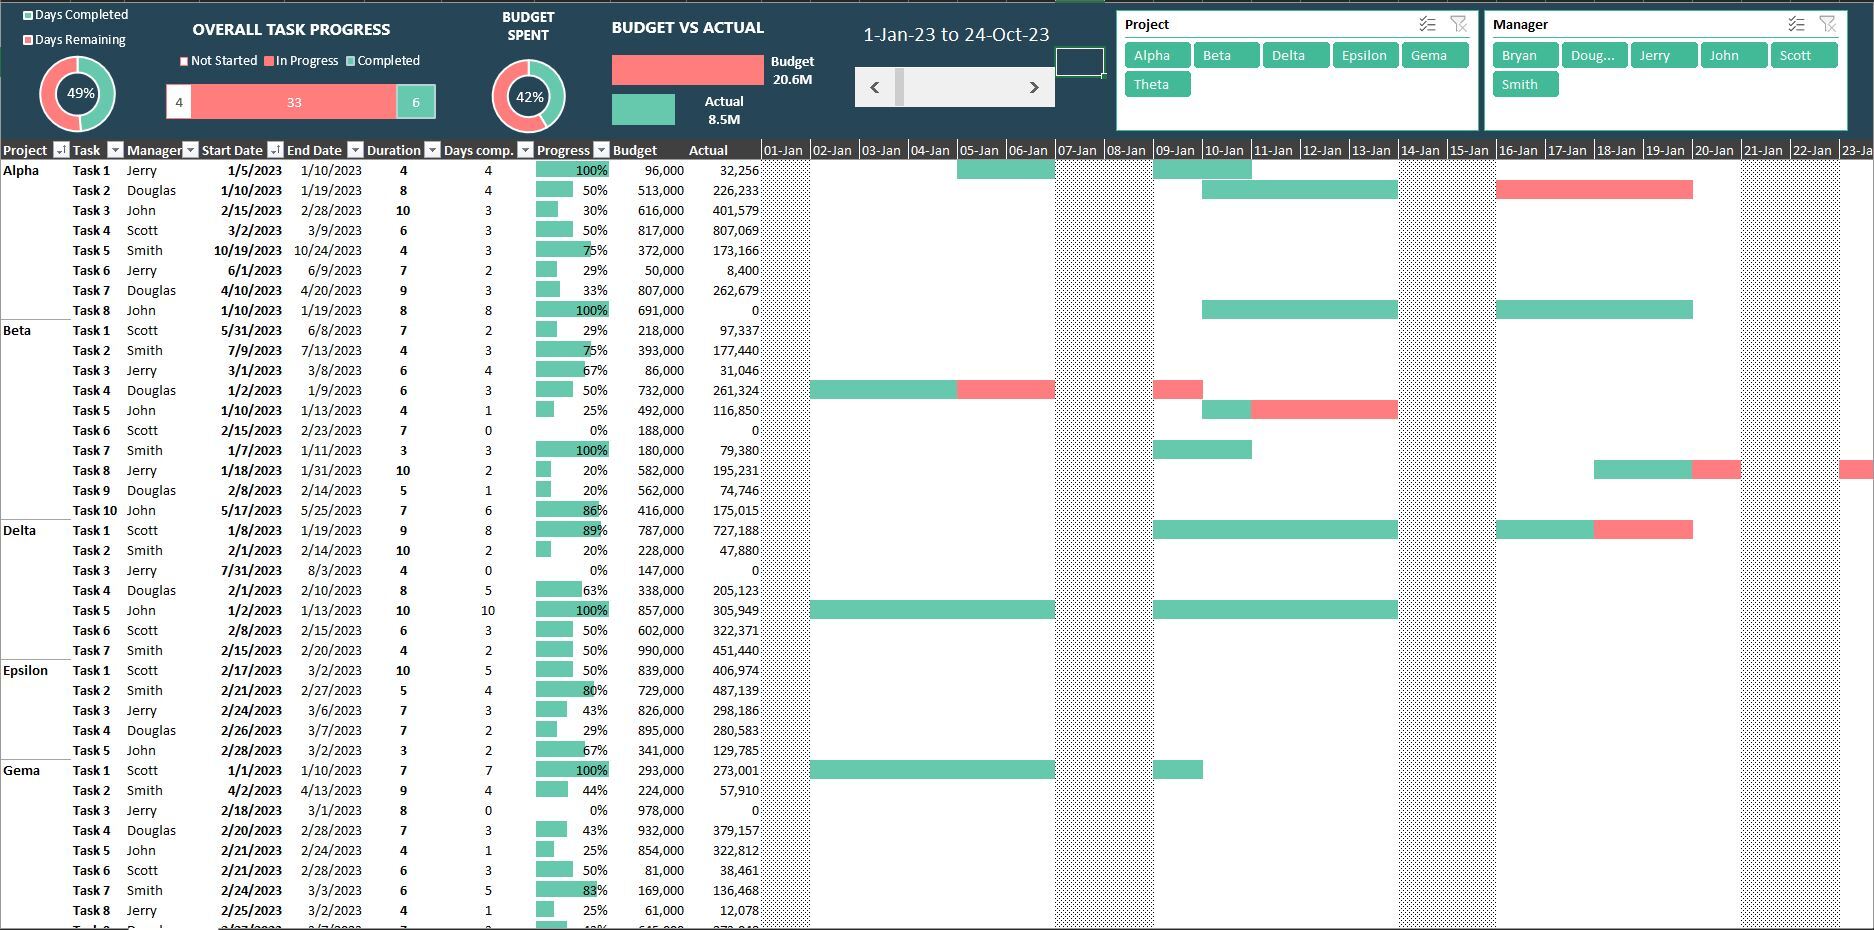Viewport: 1874px width, 930px height.
Task: Click the green Actual 8.5M bar
Action: (x=643, y=109)
